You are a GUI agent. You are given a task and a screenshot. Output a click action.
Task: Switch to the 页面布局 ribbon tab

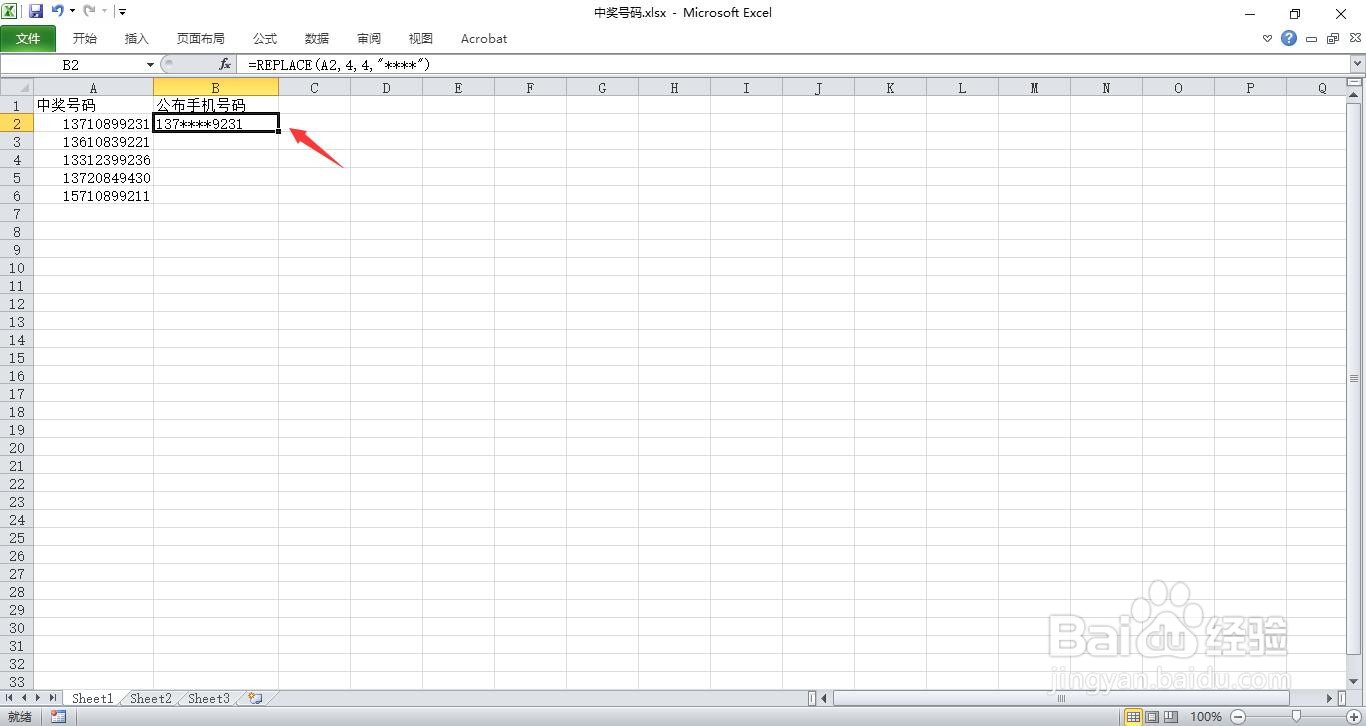[x=201, y=38]
